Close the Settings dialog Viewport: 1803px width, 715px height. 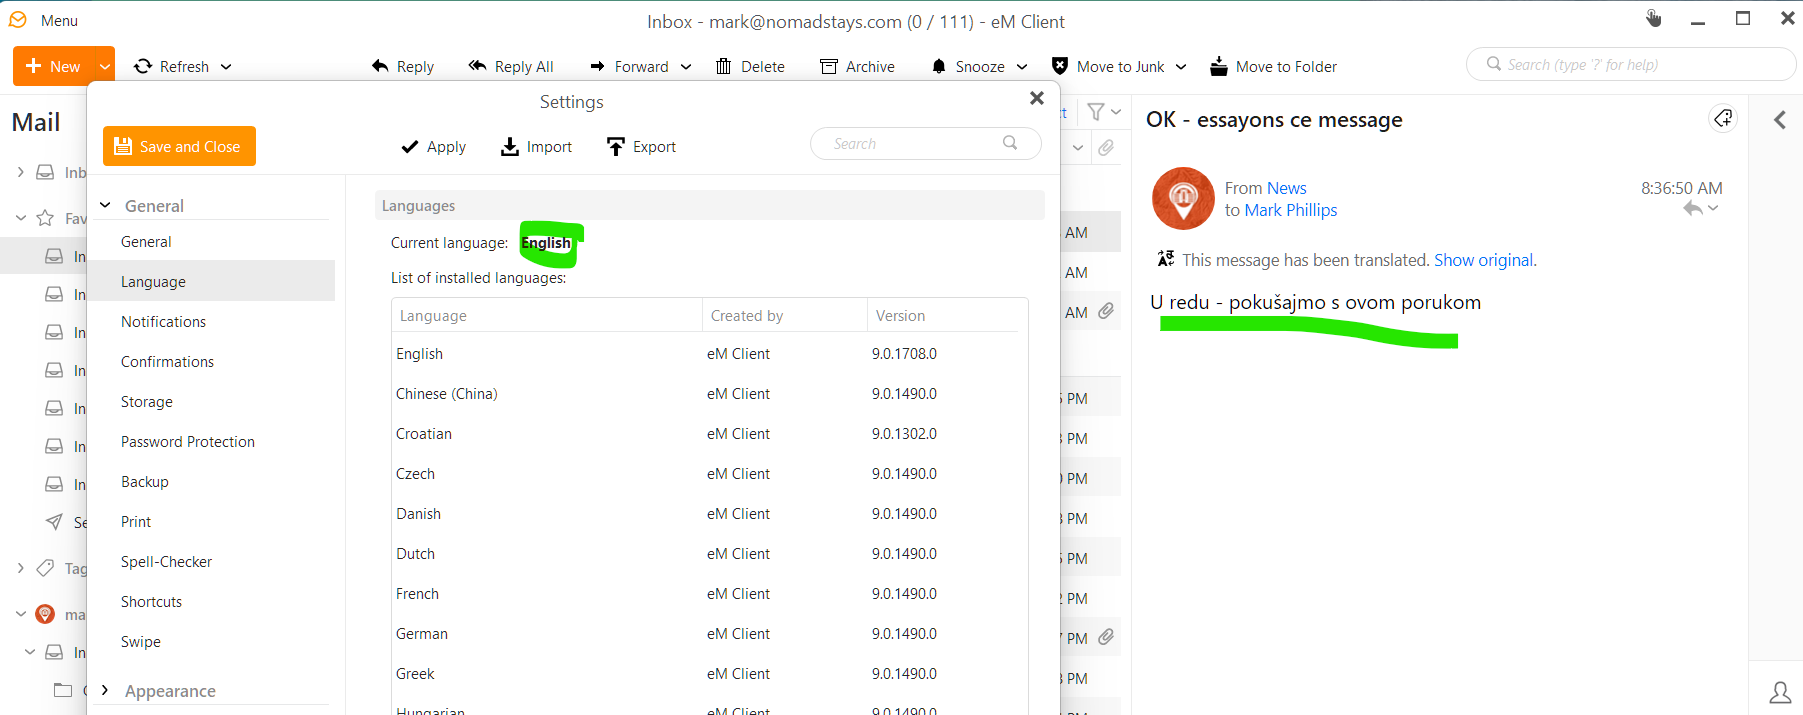coord(1037,98)
